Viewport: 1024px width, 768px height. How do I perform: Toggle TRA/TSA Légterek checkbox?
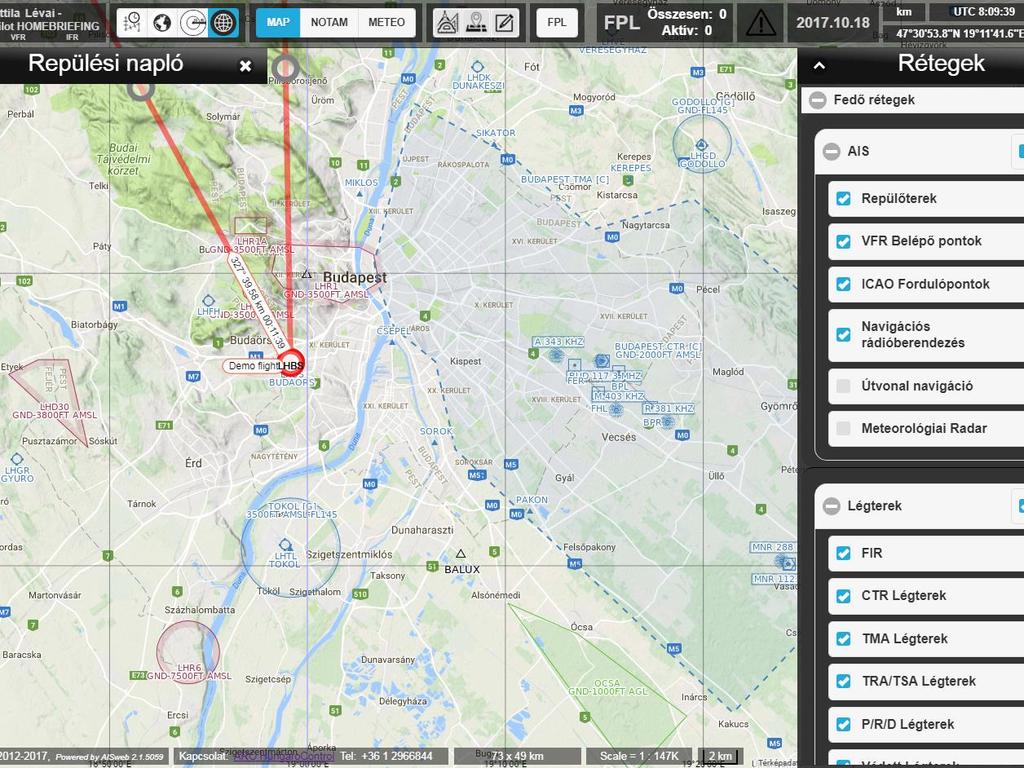(x=844, y=681)
